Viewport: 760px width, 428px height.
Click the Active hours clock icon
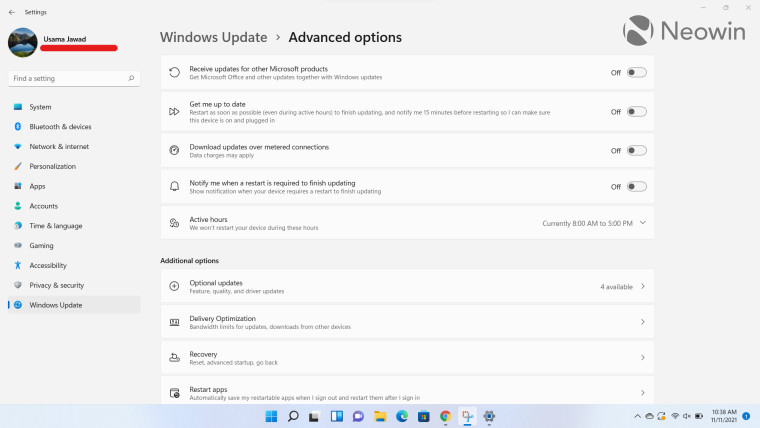click(174, 223)
